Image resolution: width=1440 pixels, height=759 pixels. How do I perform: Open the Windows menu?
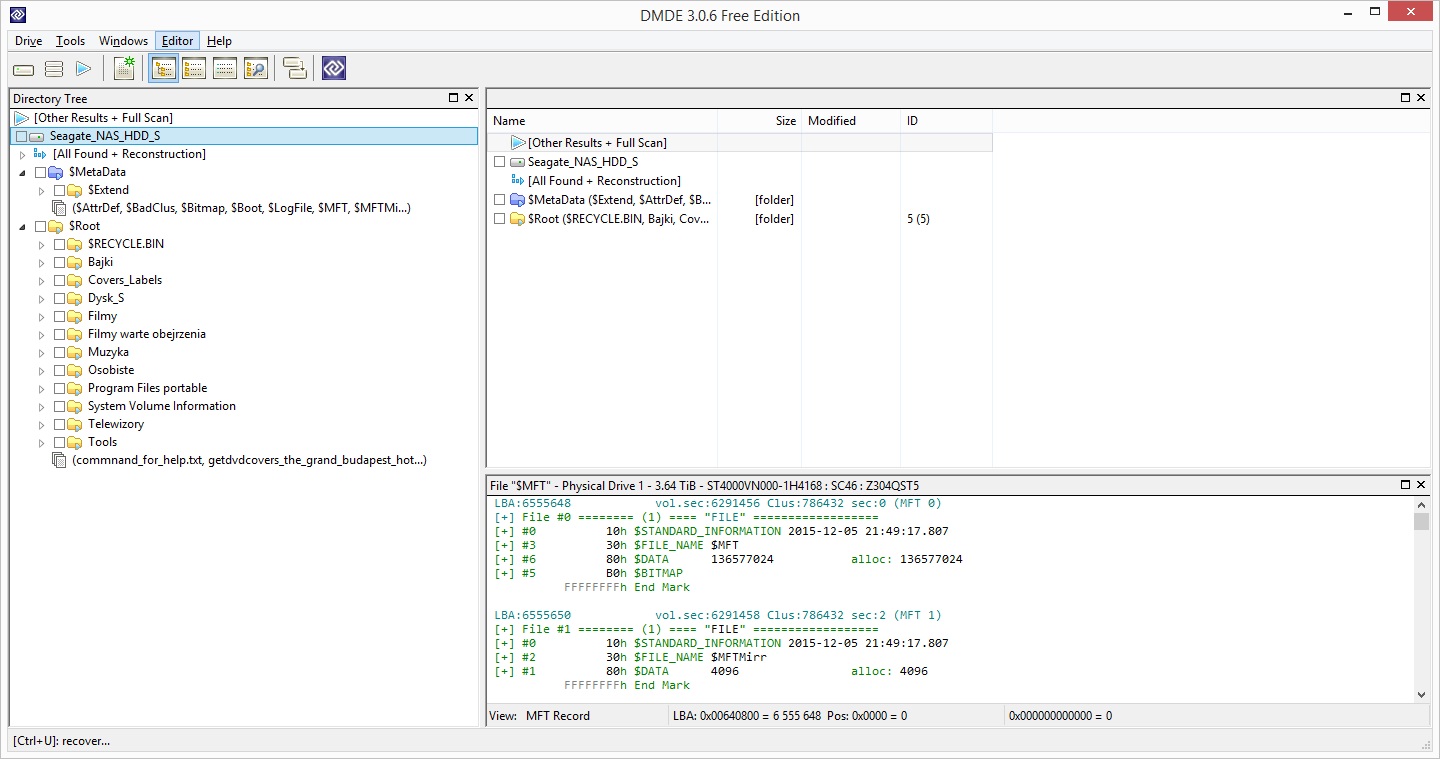coord(123,41)
